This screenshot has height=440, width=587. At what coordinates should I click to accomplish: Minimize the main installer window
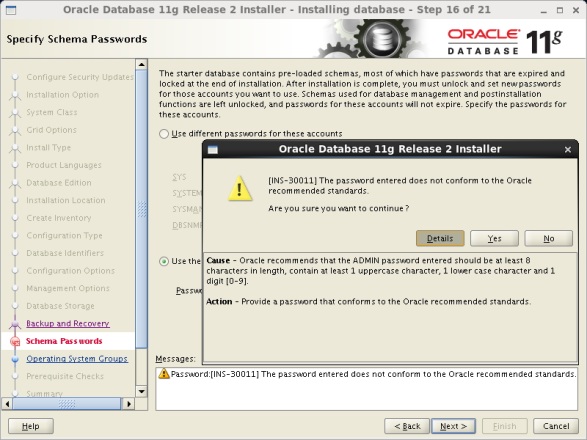(x=543, y=11)
